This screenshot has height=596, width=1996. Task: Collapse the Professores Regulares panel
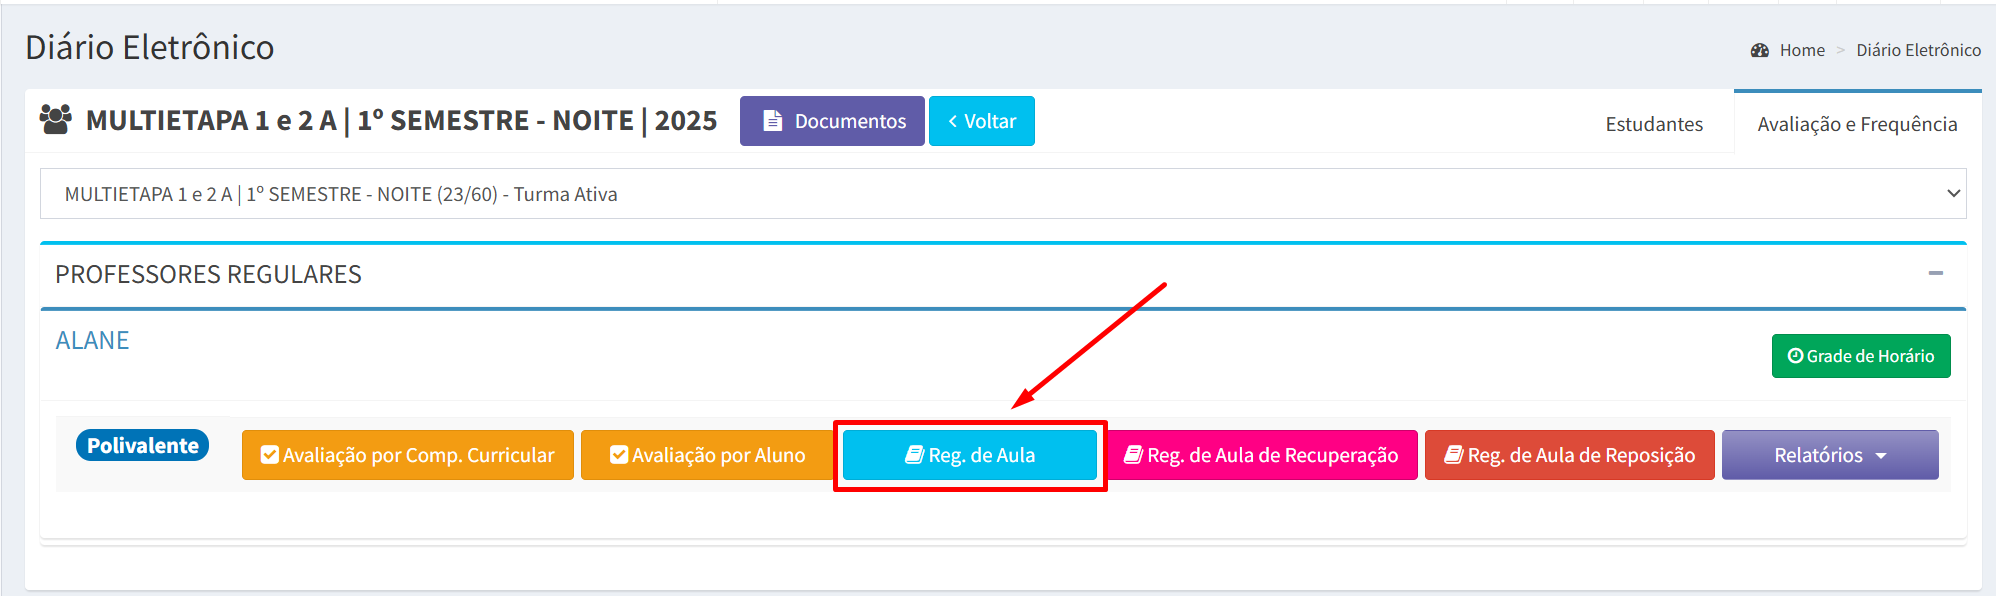(x=1935, y=273)
